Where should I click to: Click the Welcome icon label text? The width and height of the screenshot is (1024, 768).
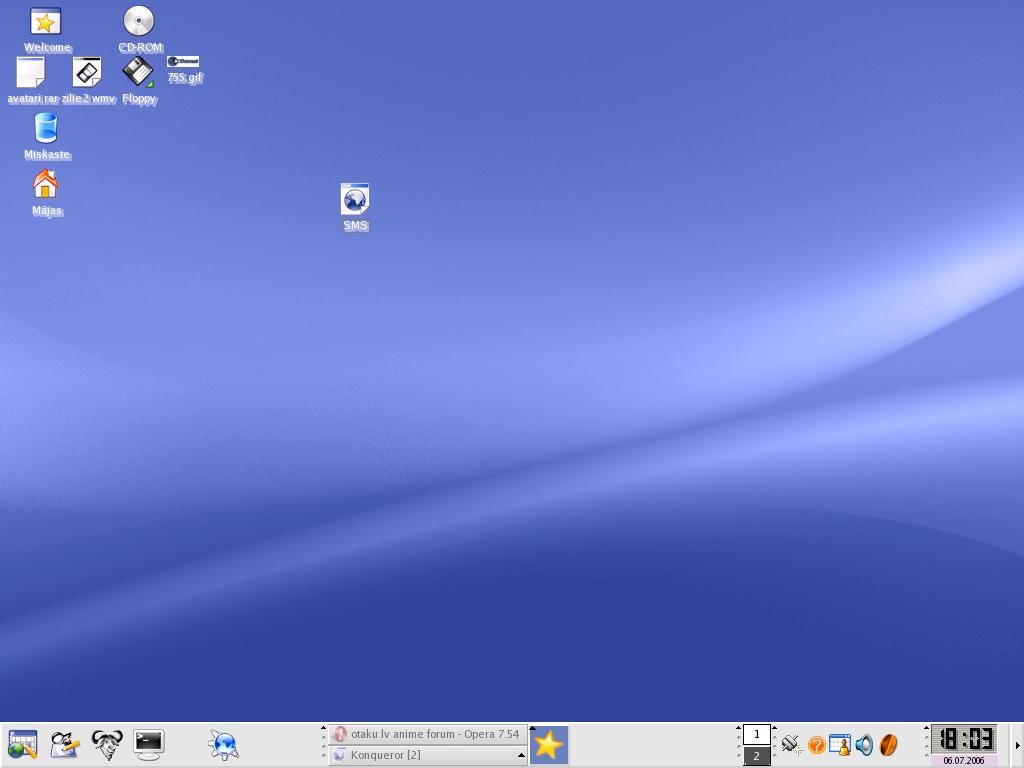tap(47, 47)
